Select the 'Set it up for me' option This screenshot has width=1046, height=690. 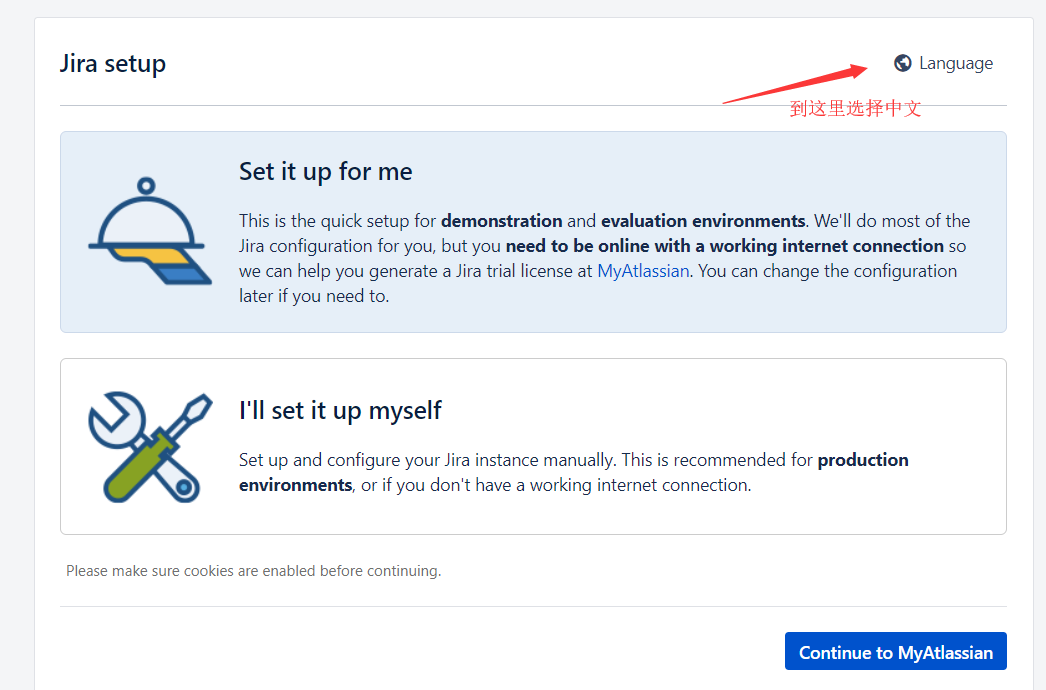point(533,232)
